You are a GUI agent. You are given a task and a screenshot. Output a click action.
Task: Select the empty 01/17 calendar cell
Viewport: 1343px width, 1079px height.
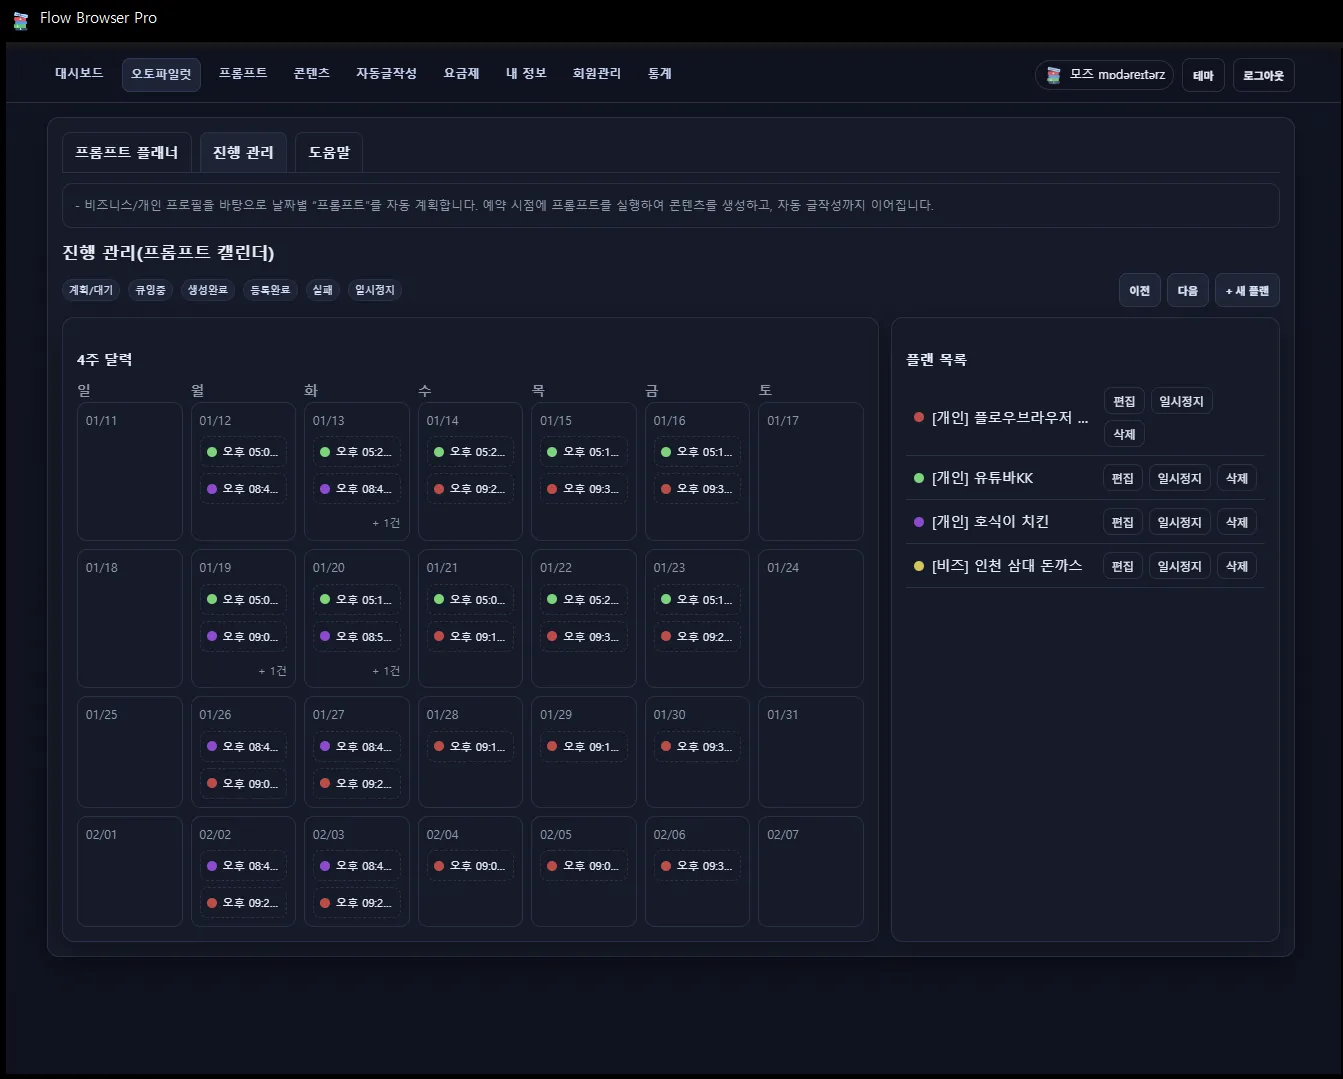[x=810, y=471]
